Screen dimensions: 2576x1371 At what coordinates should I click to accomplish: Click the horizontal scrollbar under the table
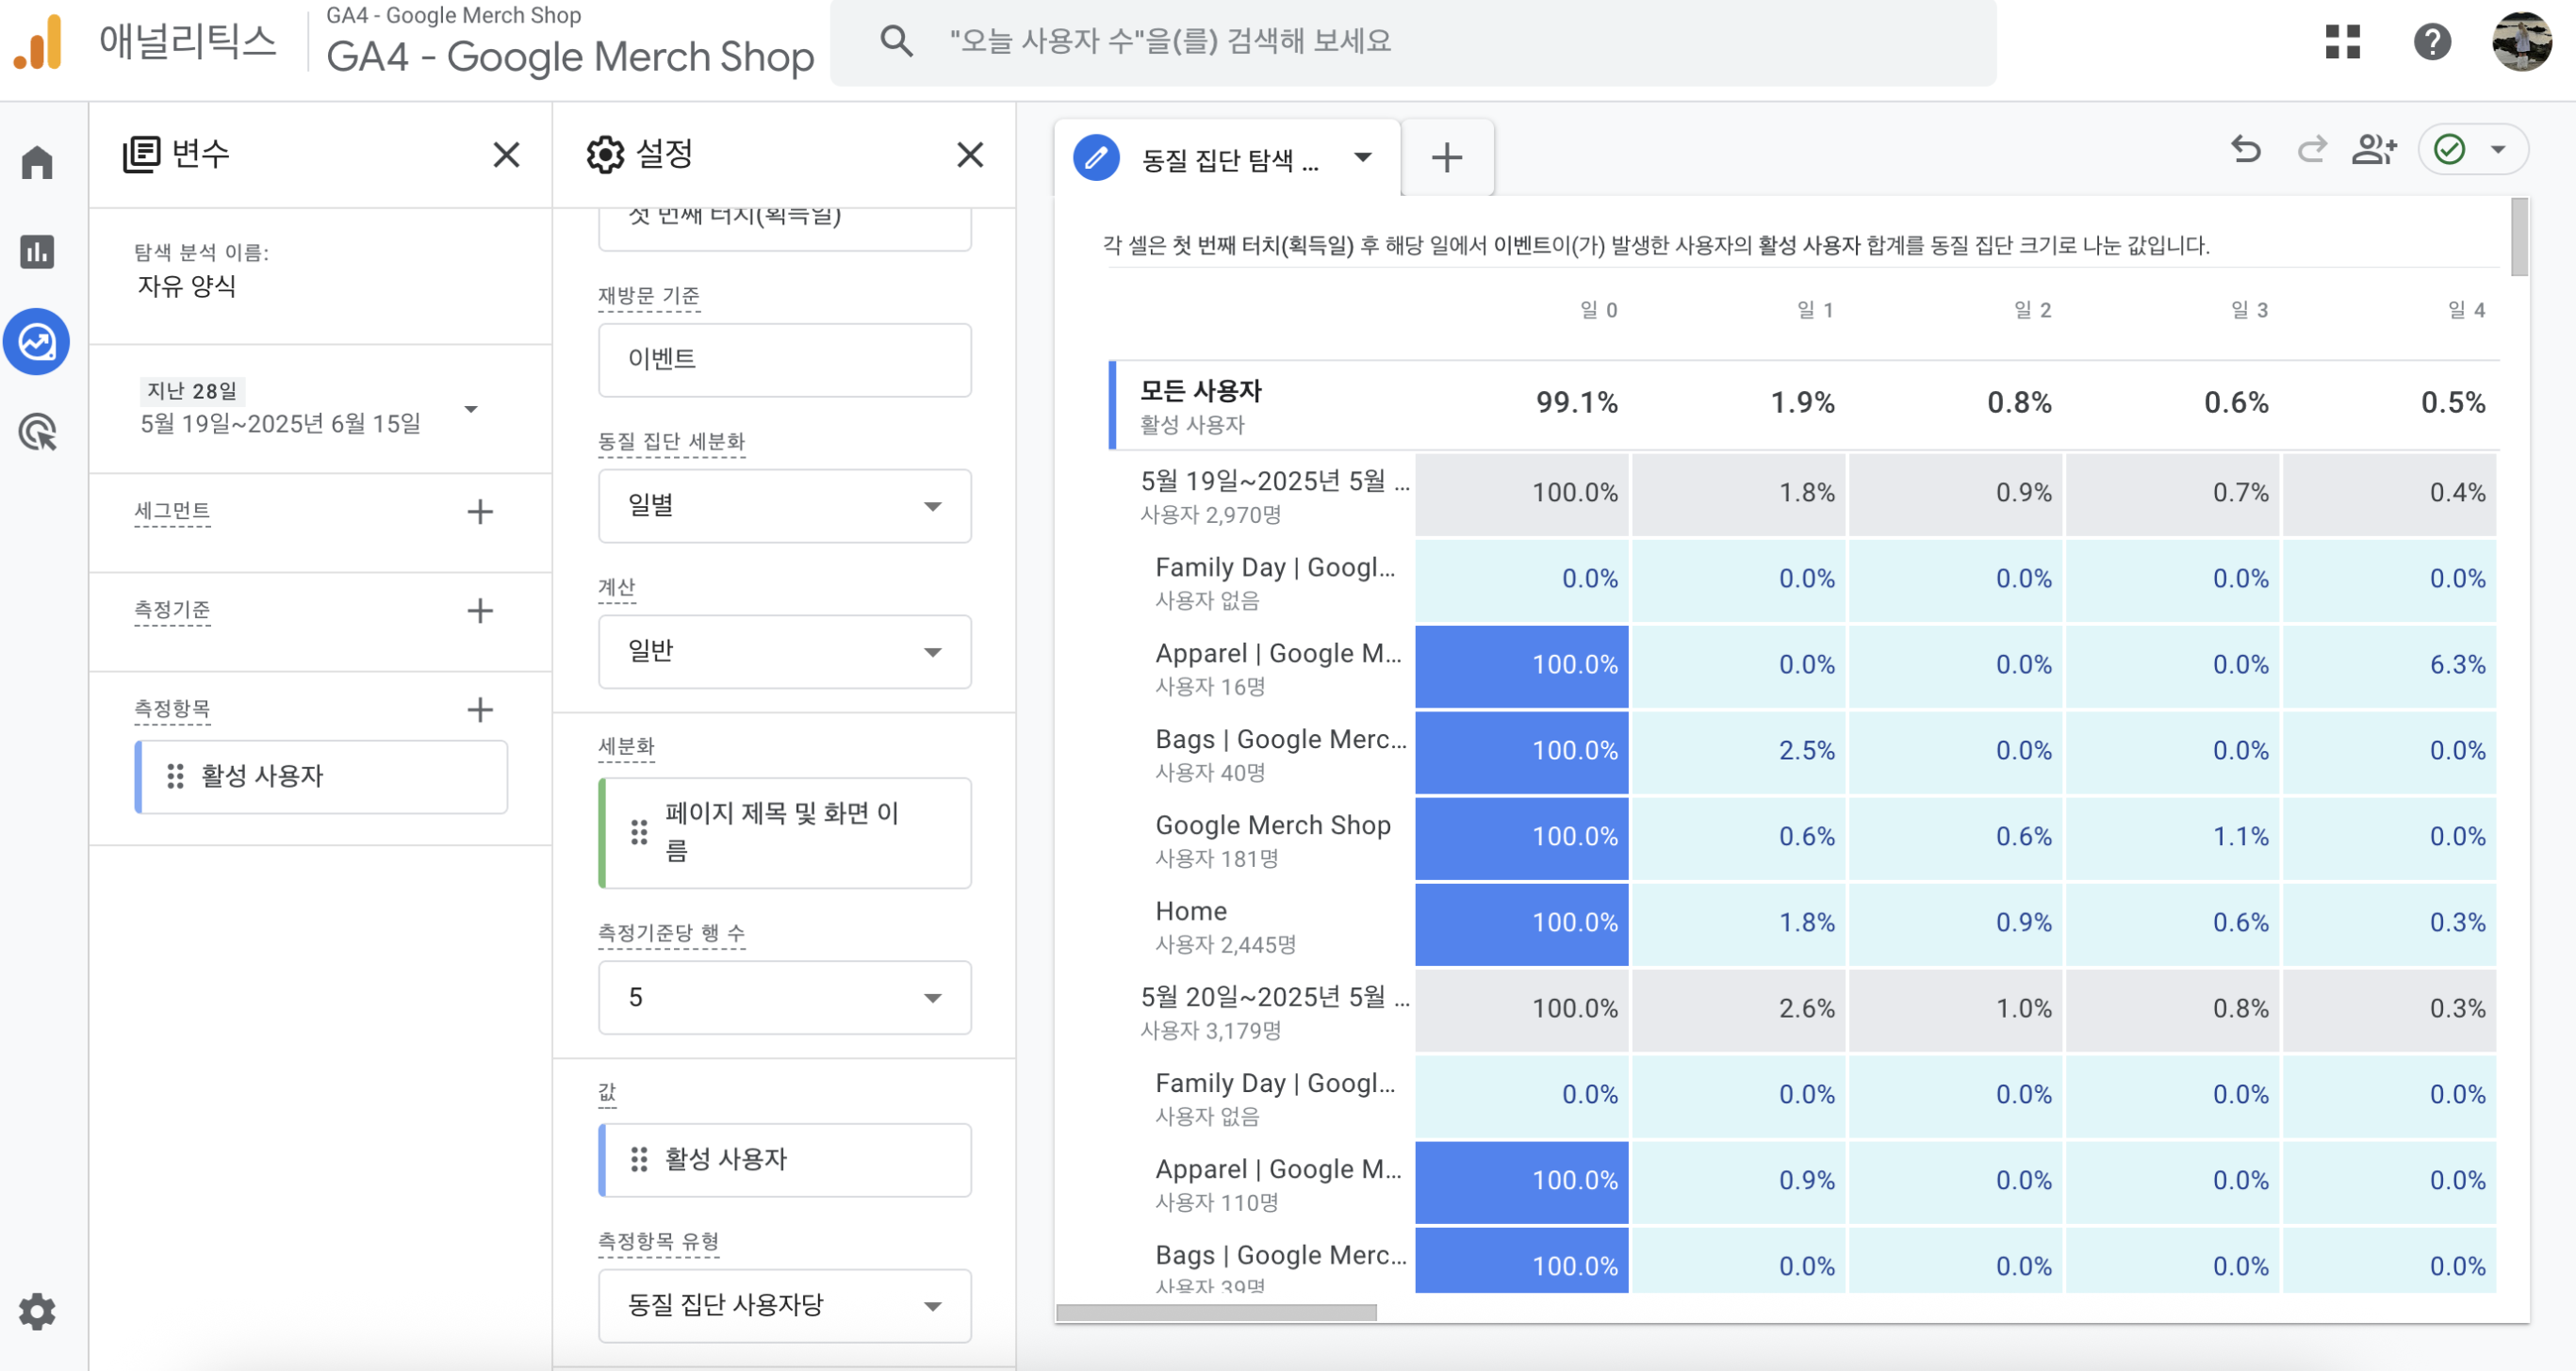pos(1216,1312)
